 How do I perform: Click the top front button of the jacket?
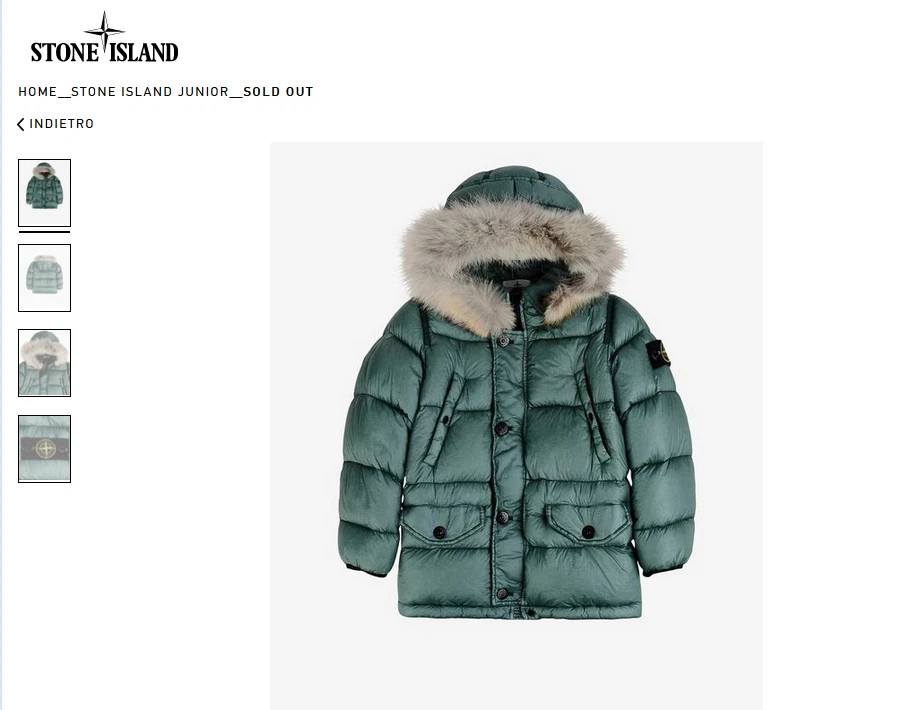[x=503, y=341]
